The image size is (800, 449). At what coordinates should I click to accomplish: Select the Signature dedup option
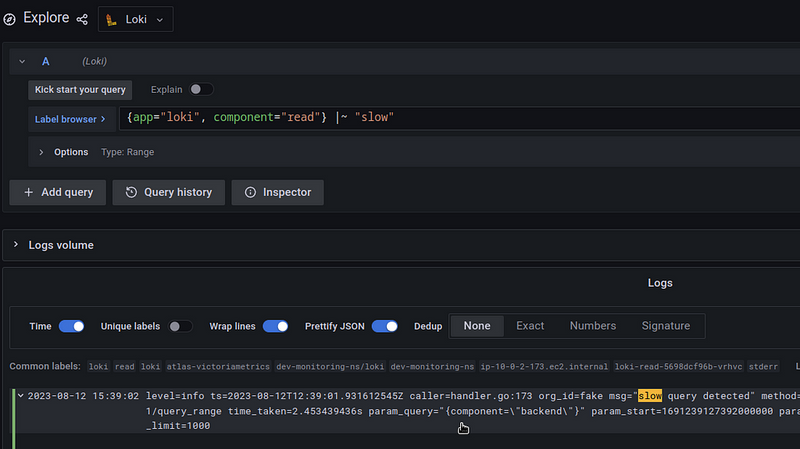pos(665,326)
